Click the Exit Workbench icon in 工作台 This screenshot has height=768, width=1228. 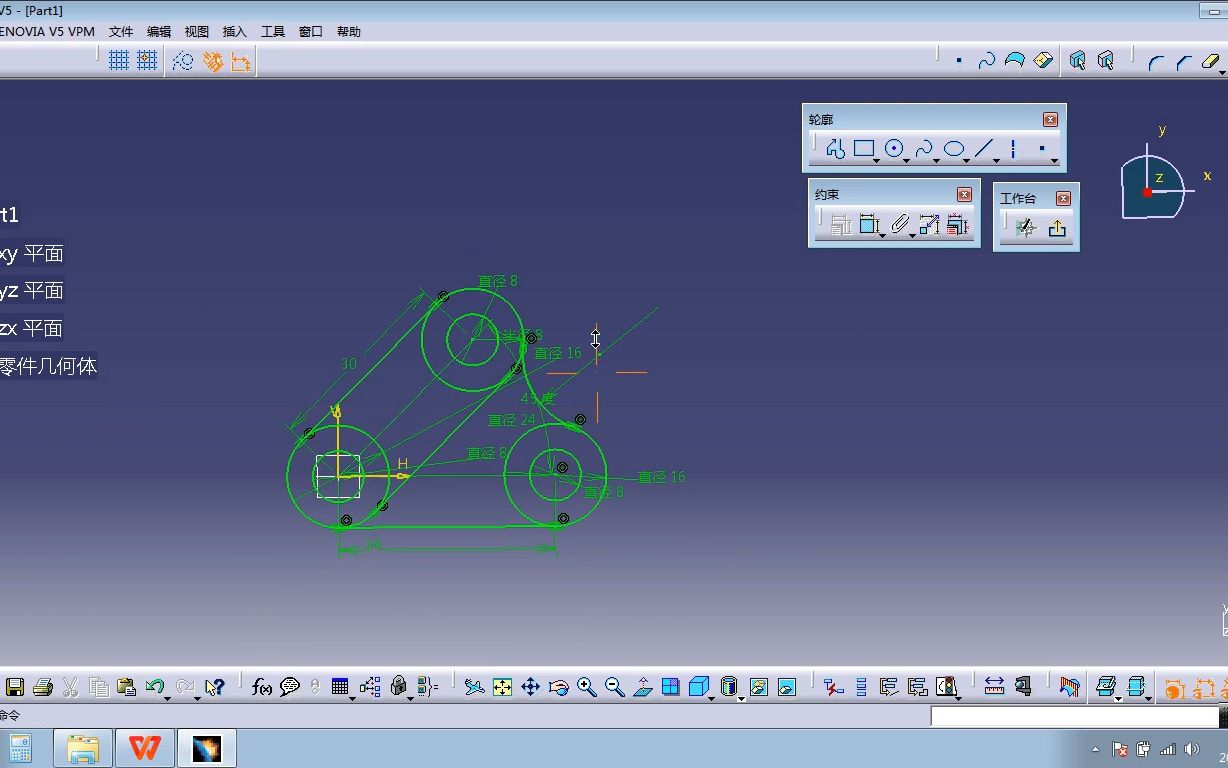1057,228
